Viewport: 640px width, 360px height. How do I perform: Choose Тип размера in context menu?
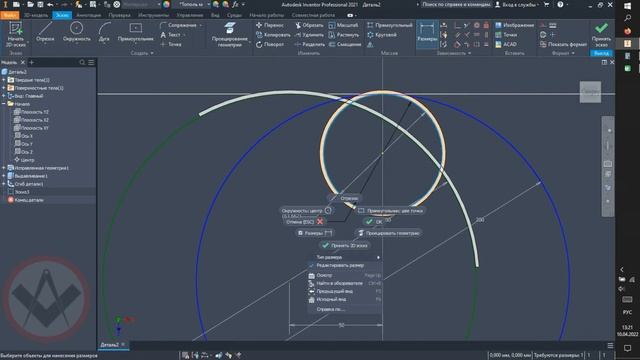click(x=345, y=257)
